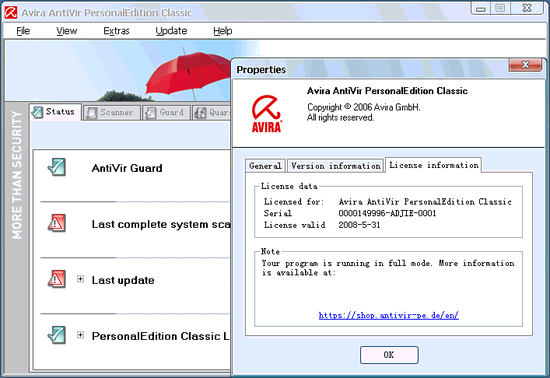Click the license valid date 2008-5-31
Image resolution: width=550 pixels, height=378 pixels.
(x=359, y=225)
